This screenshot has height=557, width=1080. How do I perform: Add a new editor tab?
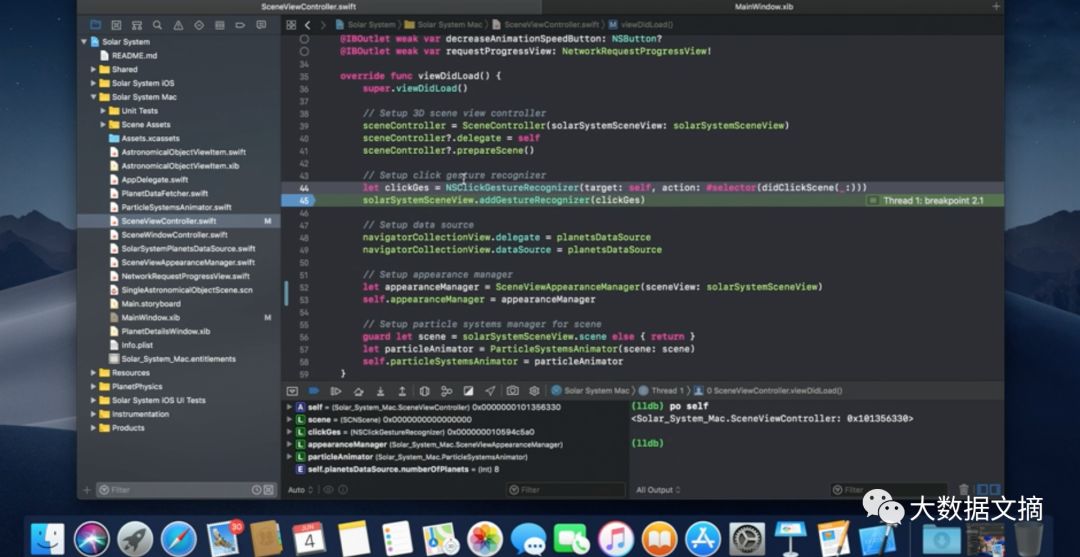click(x=996, y=6)
